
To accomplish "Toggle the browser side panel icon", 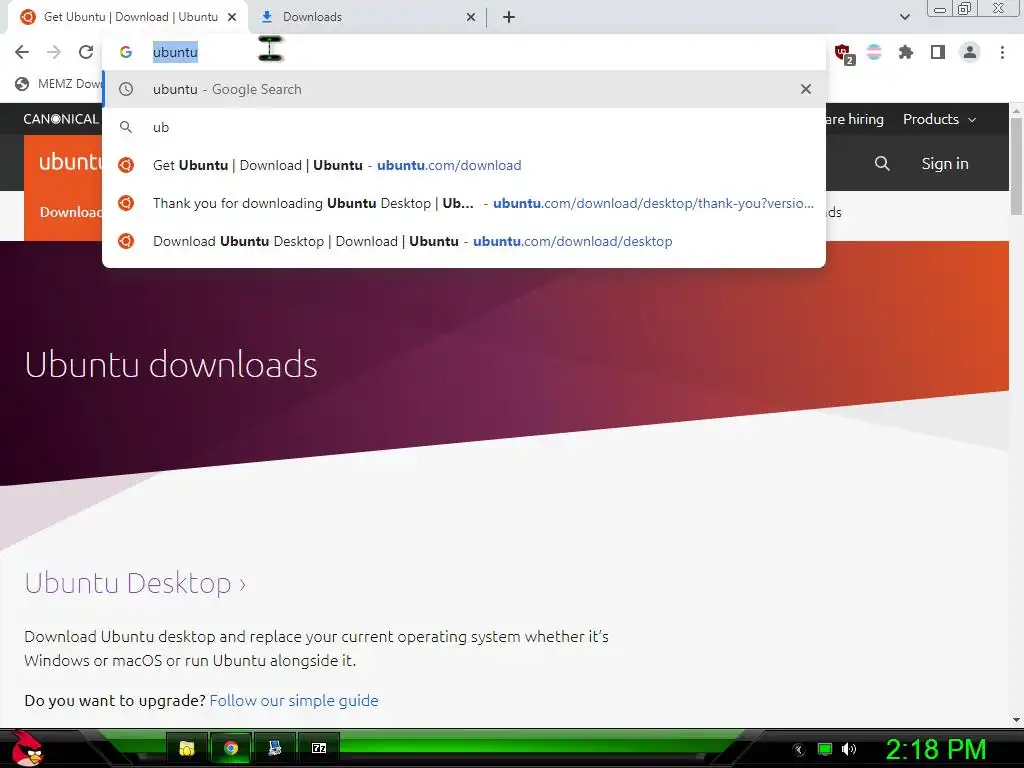I will pyautogui.click(x=938, y=52).
